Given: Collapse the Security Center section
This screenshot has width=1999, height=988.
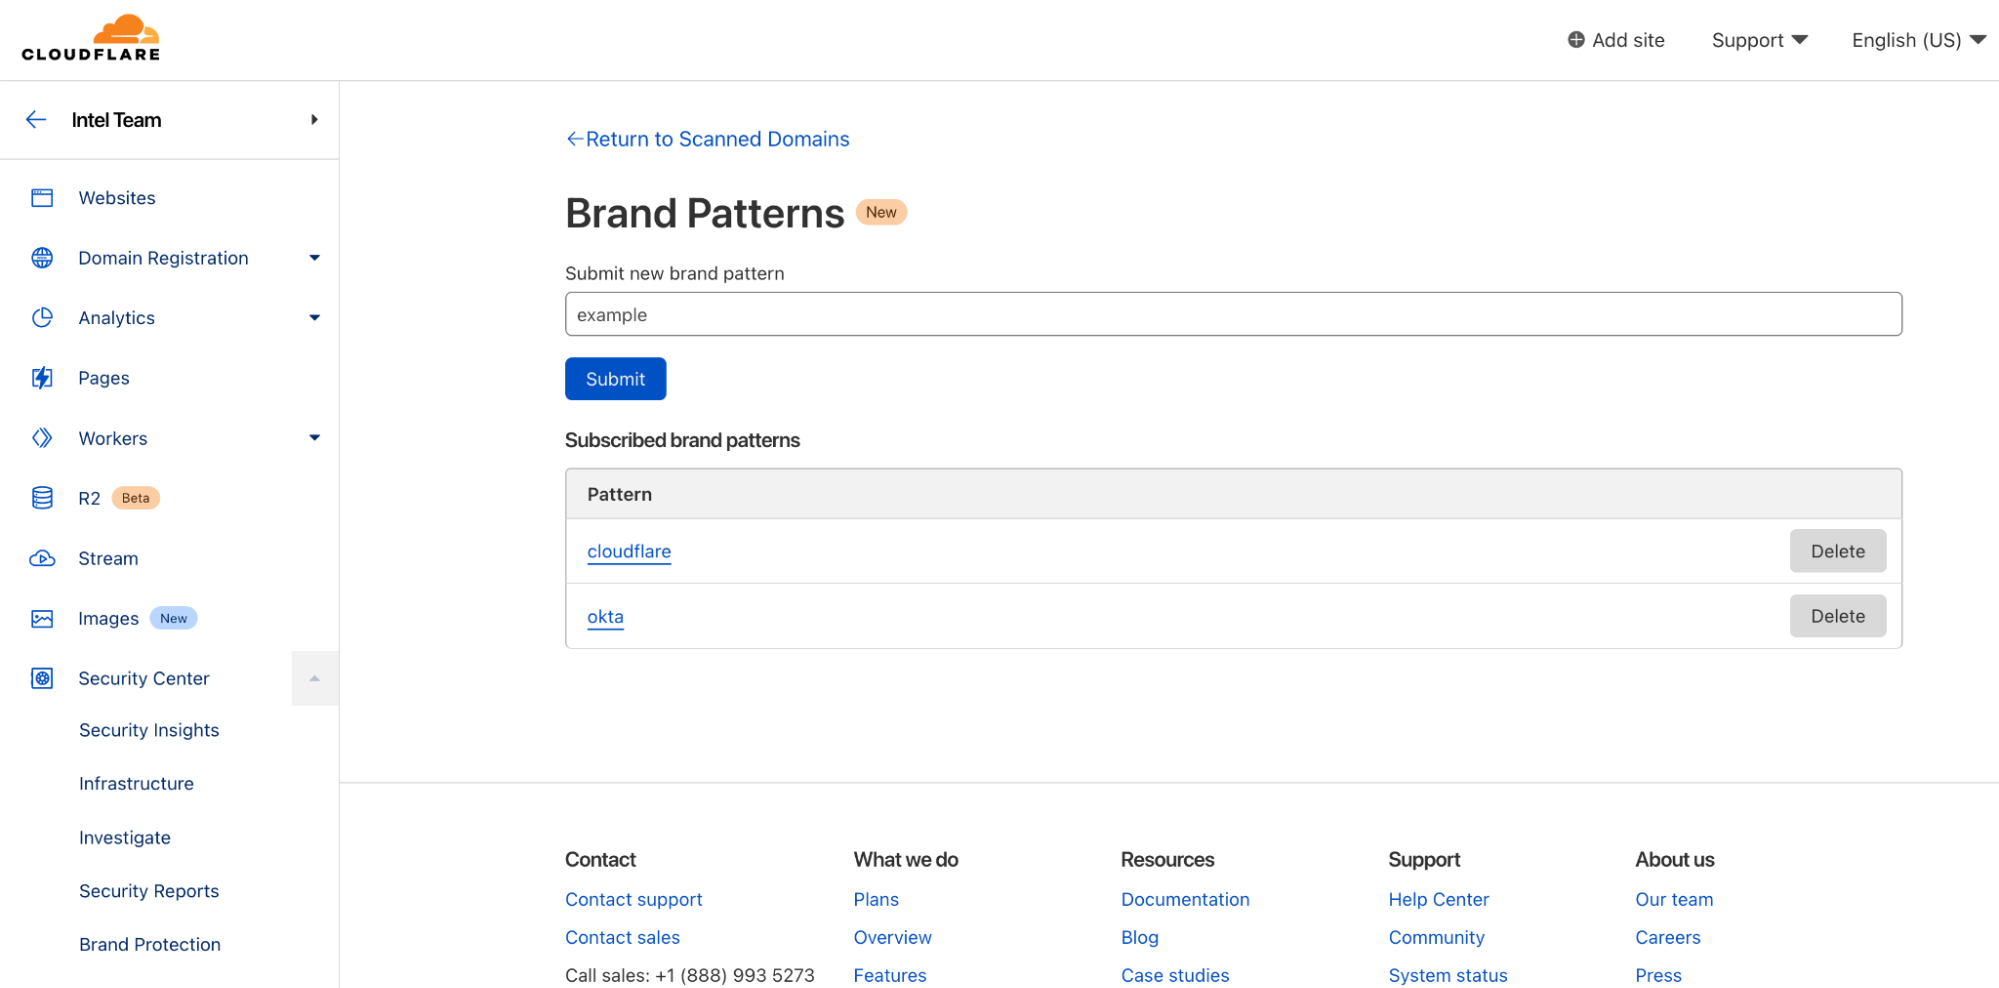Looking at the screenshot, I should [314, 679].
